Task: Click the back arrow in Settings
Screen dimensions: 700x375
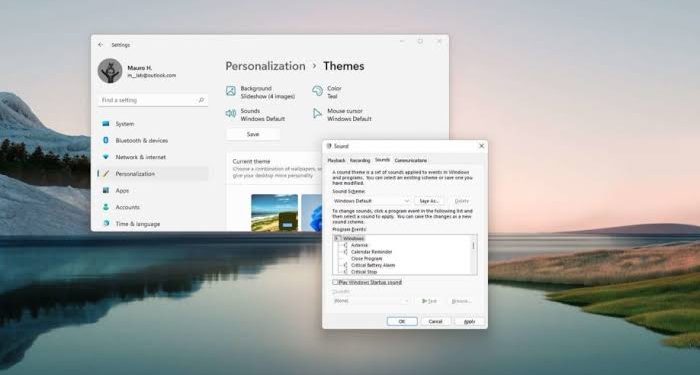Action: (100, 45)
